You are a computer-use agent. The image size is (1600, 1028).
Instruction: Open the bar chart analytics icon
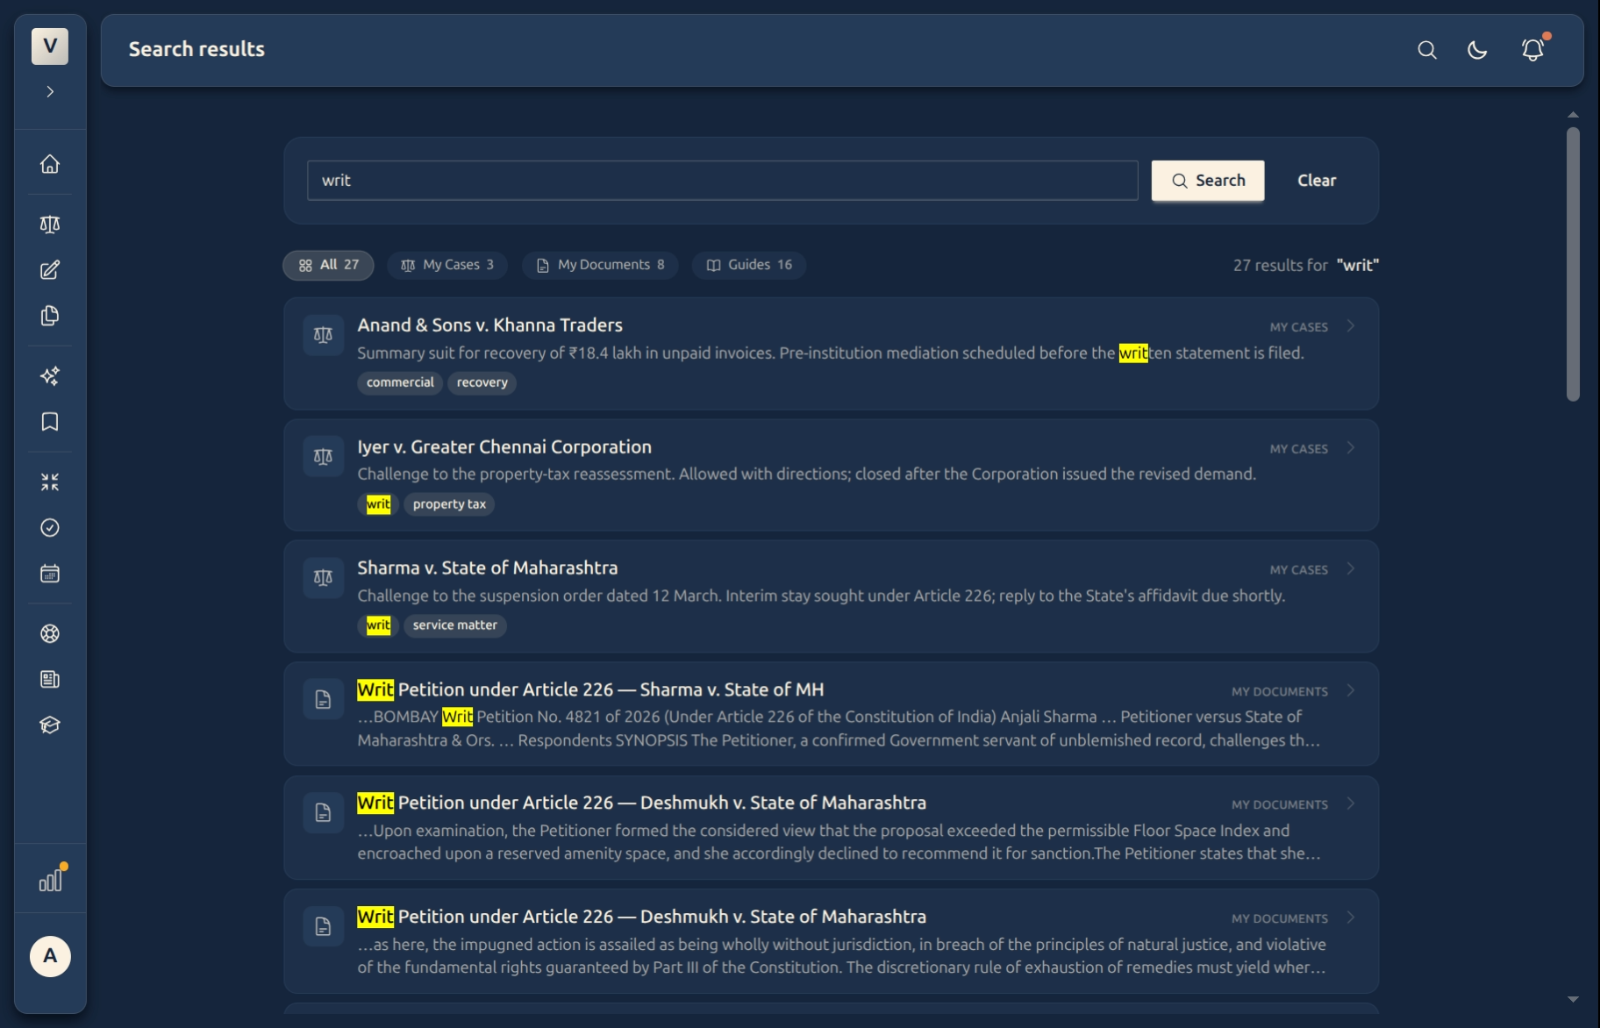click(x=50, y=880)
